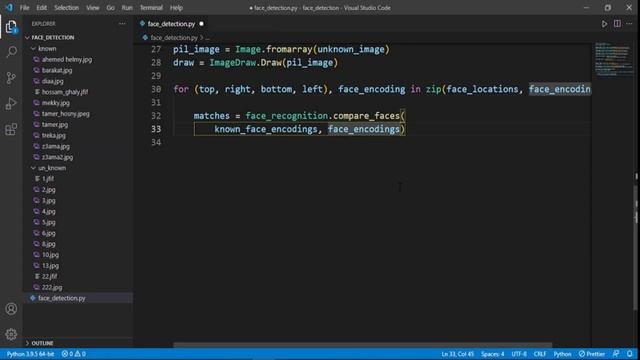Screen dimensions: 640x360
Task: Open z3ama2.jpg file
Action: click(x=57, y=157)
